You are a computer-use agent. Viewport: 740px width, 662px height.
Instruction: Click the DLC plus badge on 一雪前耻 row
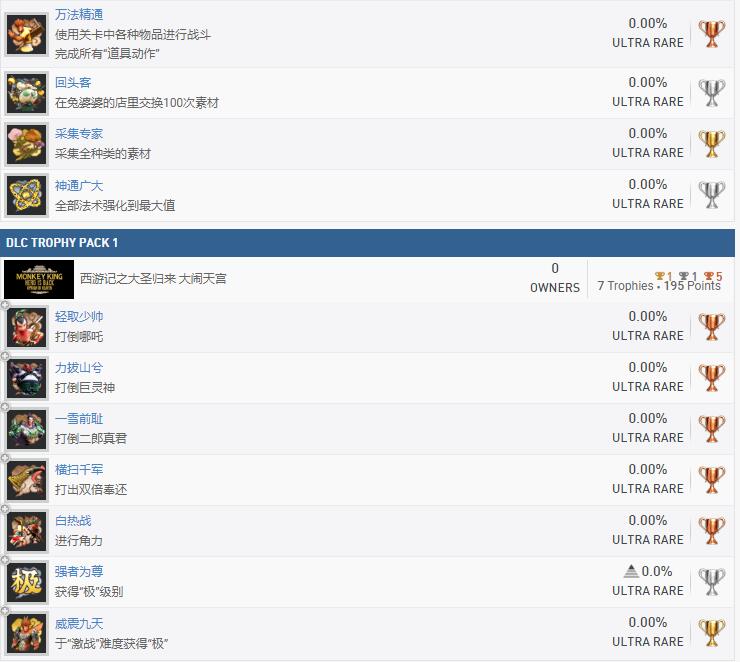click(x=5, y=408)
